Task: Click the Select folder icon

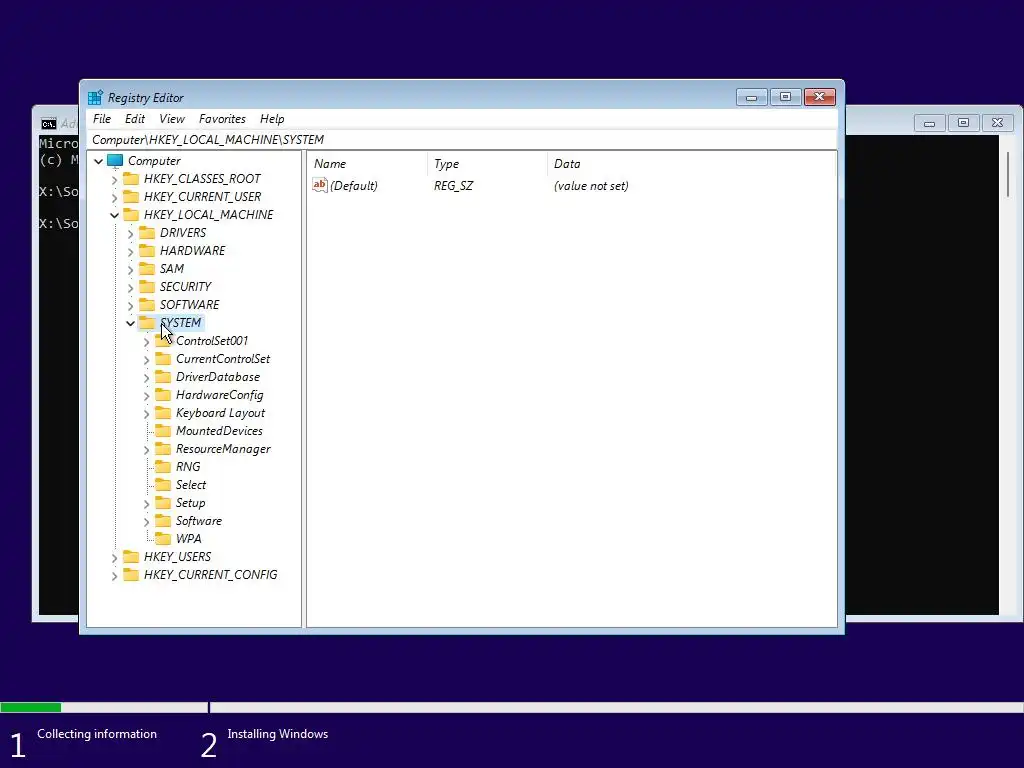Action: (x=163, y=485)
